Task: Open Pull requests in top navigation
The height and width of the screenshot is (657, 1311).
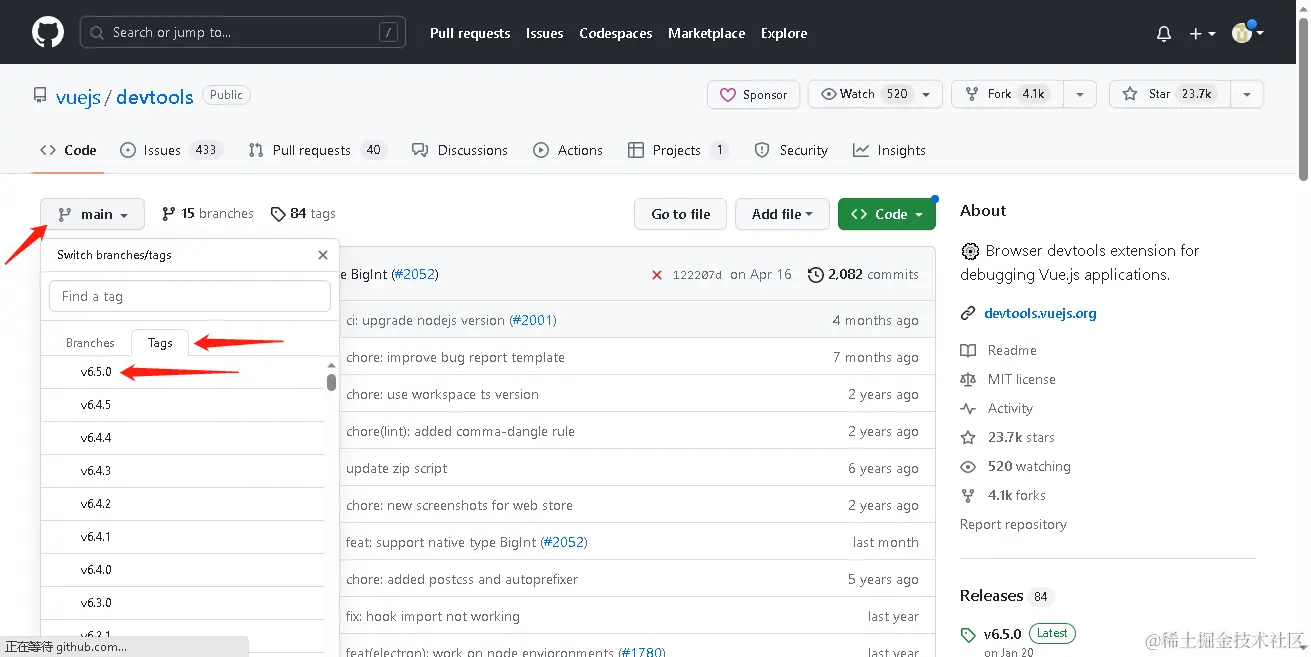Action: point(470,33)
